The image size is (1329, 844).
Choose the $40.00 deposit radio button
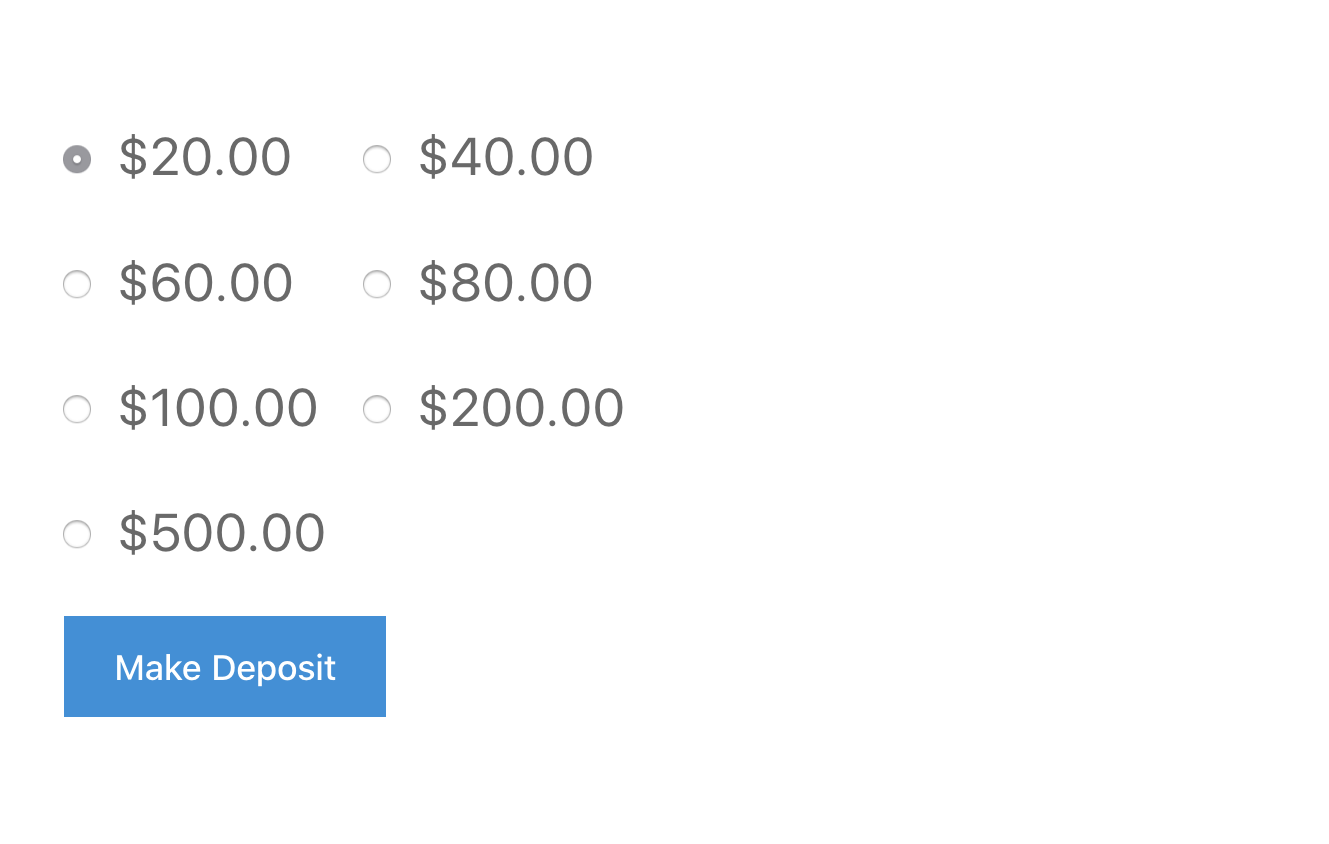(x=377, y=159)
